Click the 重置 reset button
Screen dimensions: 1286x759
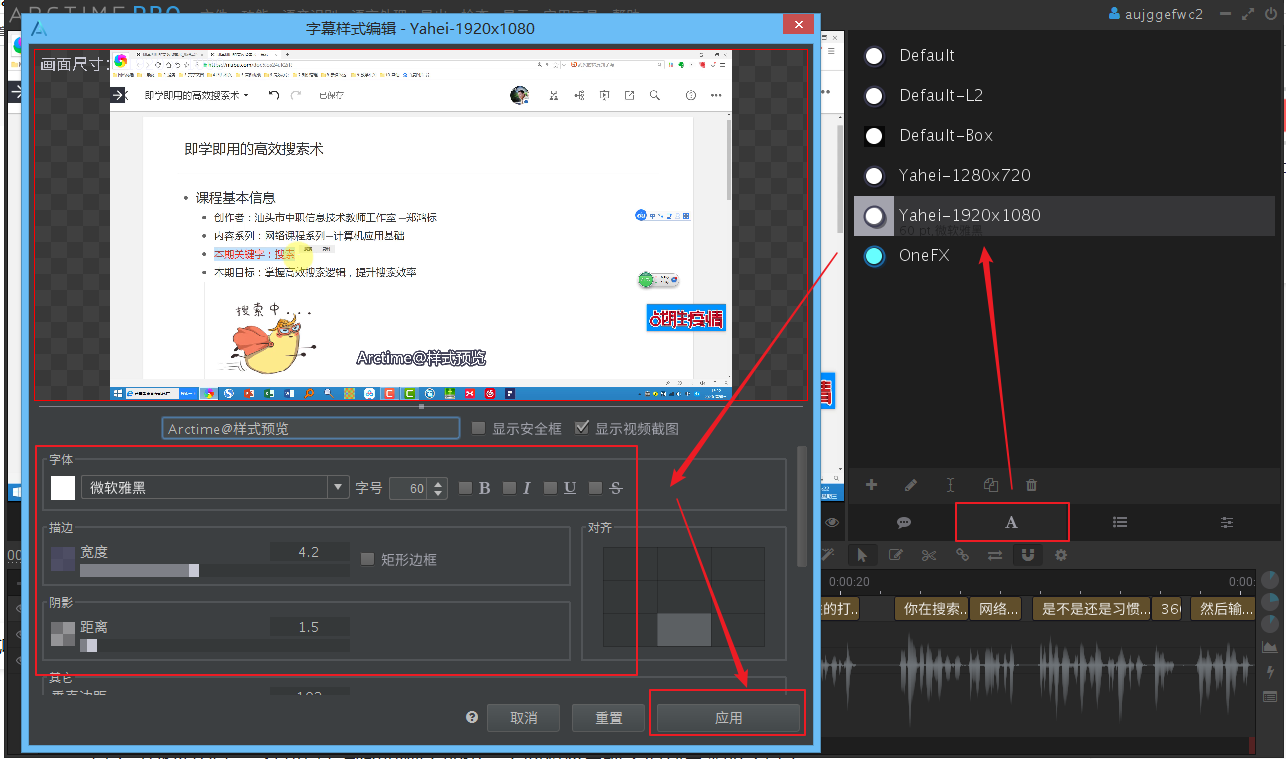pos(608,717)
